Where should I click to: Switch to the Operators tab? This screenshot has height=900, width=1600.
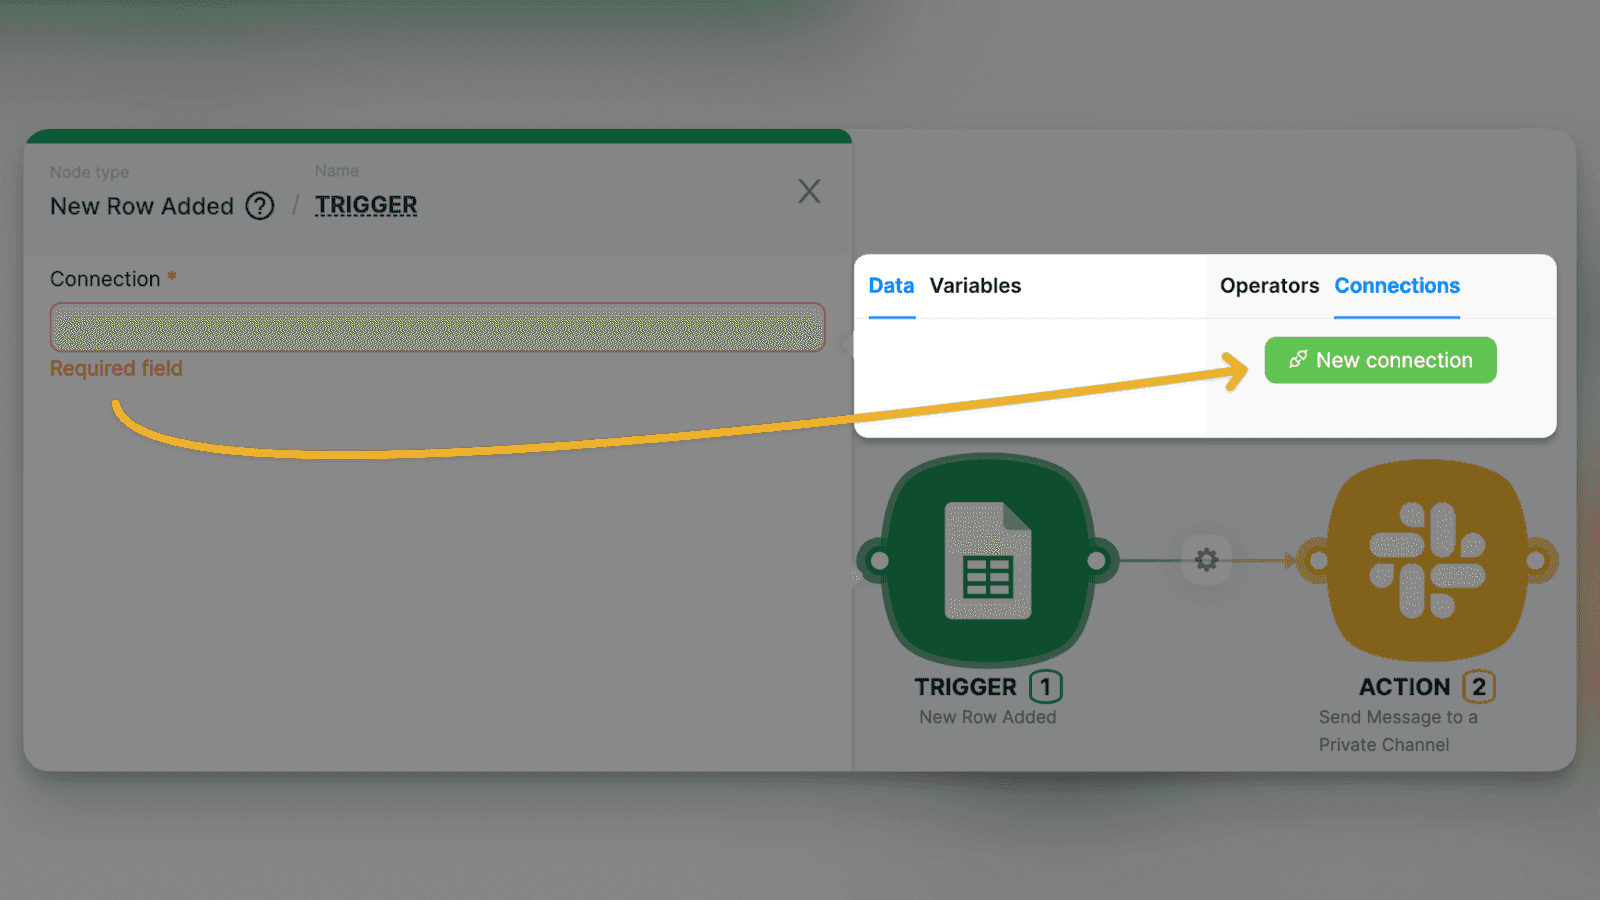(x=1269, y=286)
